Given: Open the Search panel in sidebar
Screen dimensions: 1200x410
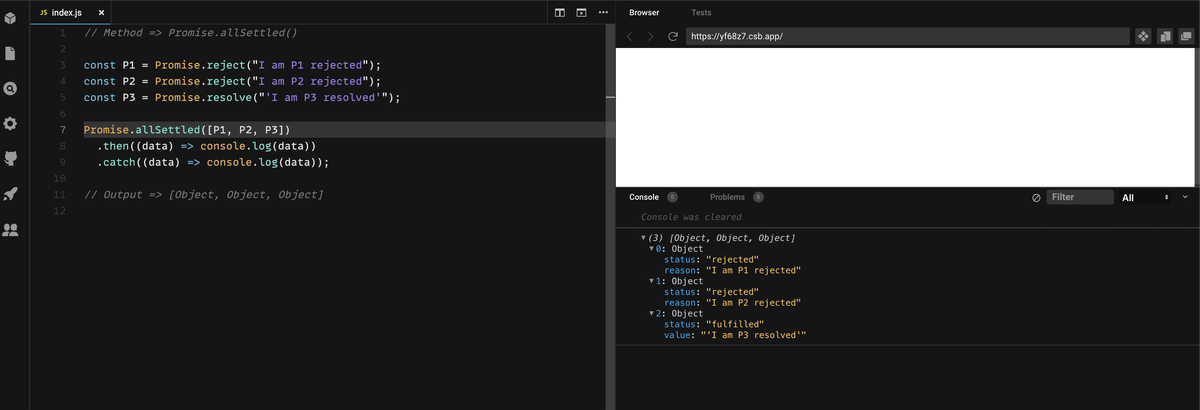Looking at the screenshot, I should (x=11, y=88).
